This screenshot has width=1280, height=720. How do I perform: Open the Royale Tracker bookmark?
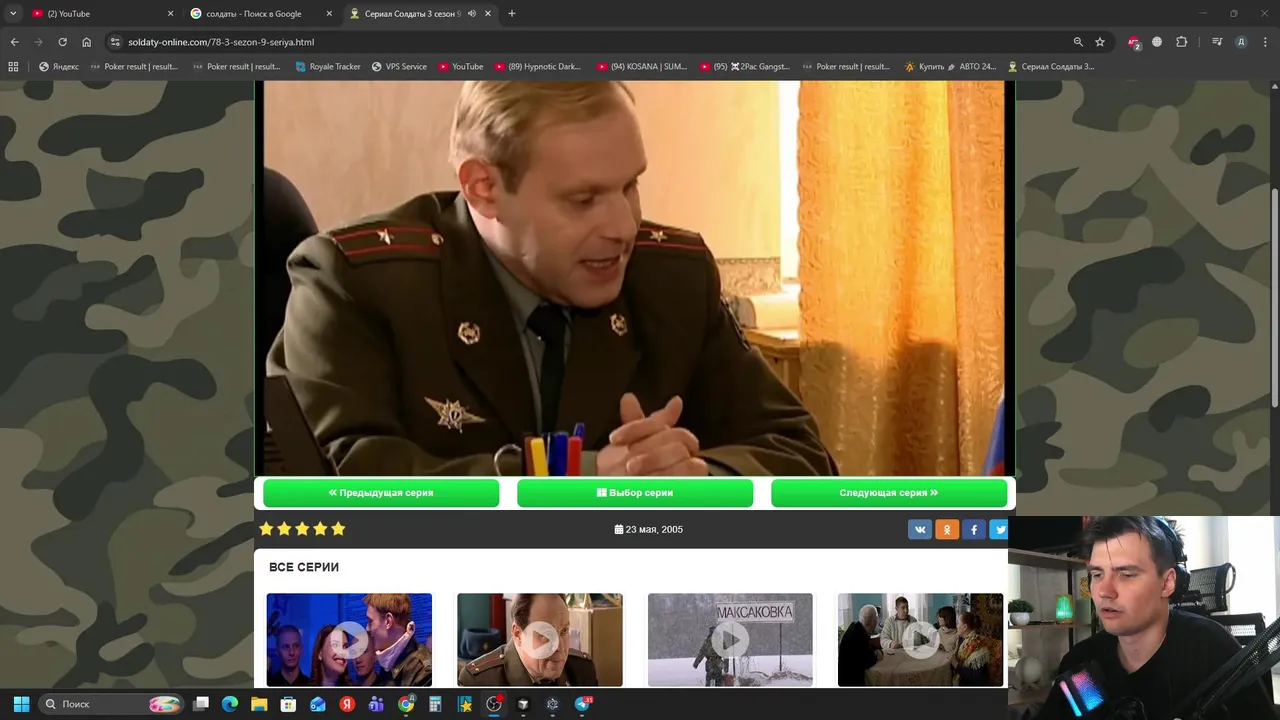pos(328,67)
